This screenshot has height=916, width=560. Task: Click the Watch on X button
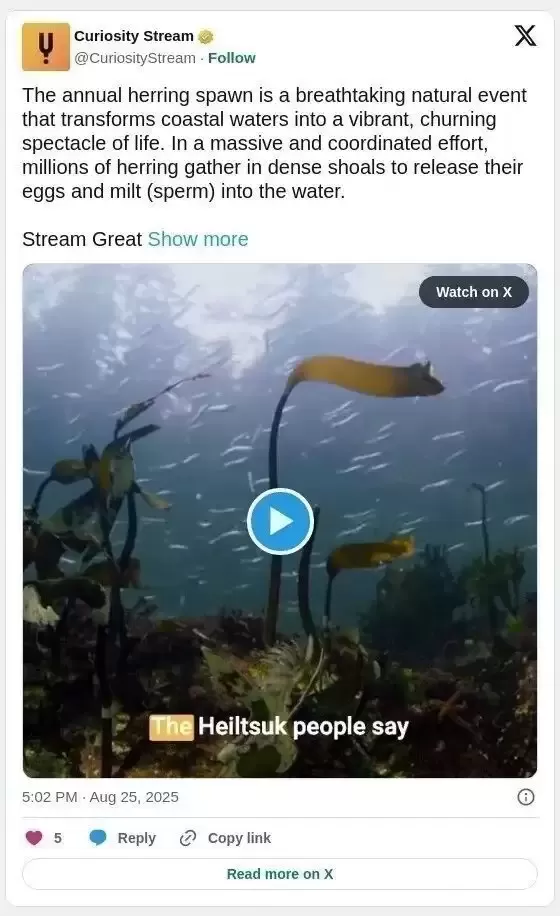tap(474, 292)
